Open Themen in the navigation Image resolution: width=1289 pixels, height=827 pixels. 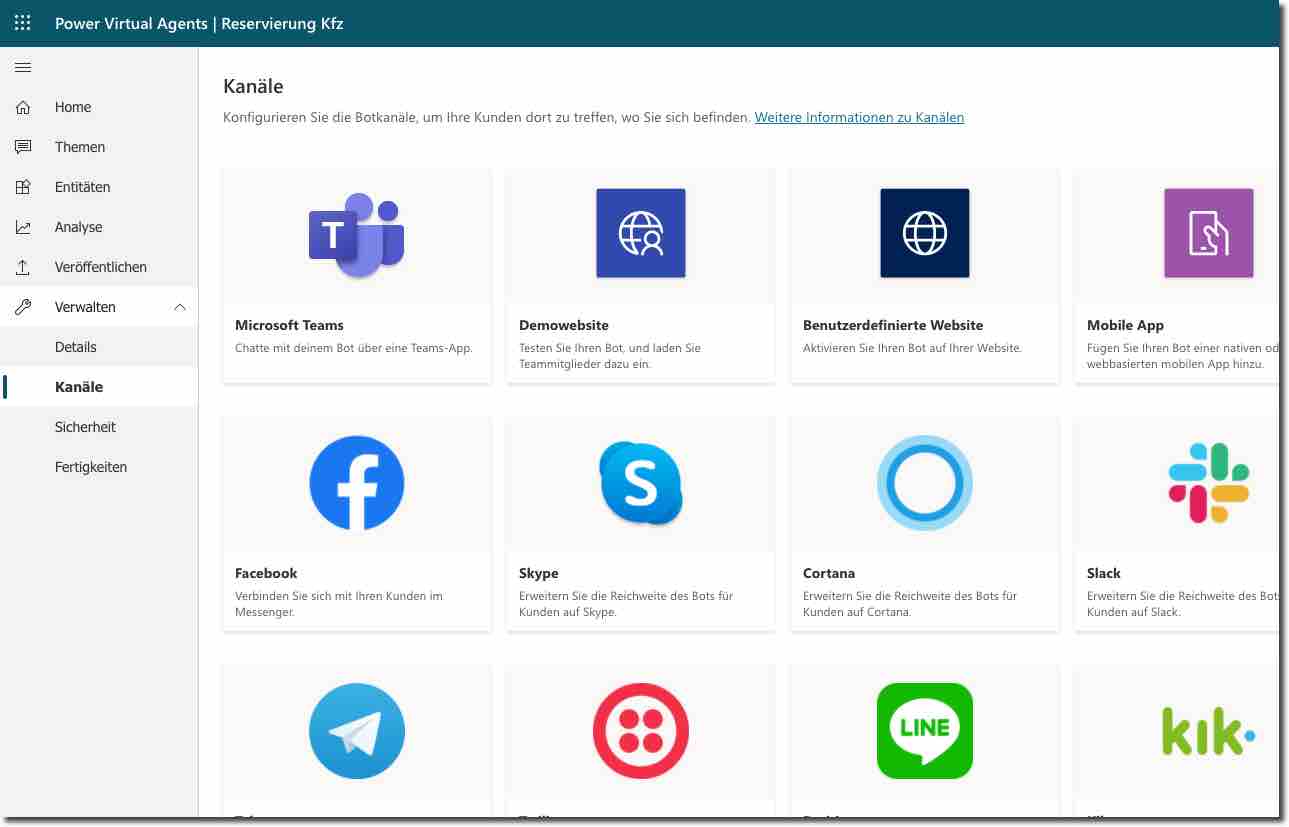click(80, 147)
